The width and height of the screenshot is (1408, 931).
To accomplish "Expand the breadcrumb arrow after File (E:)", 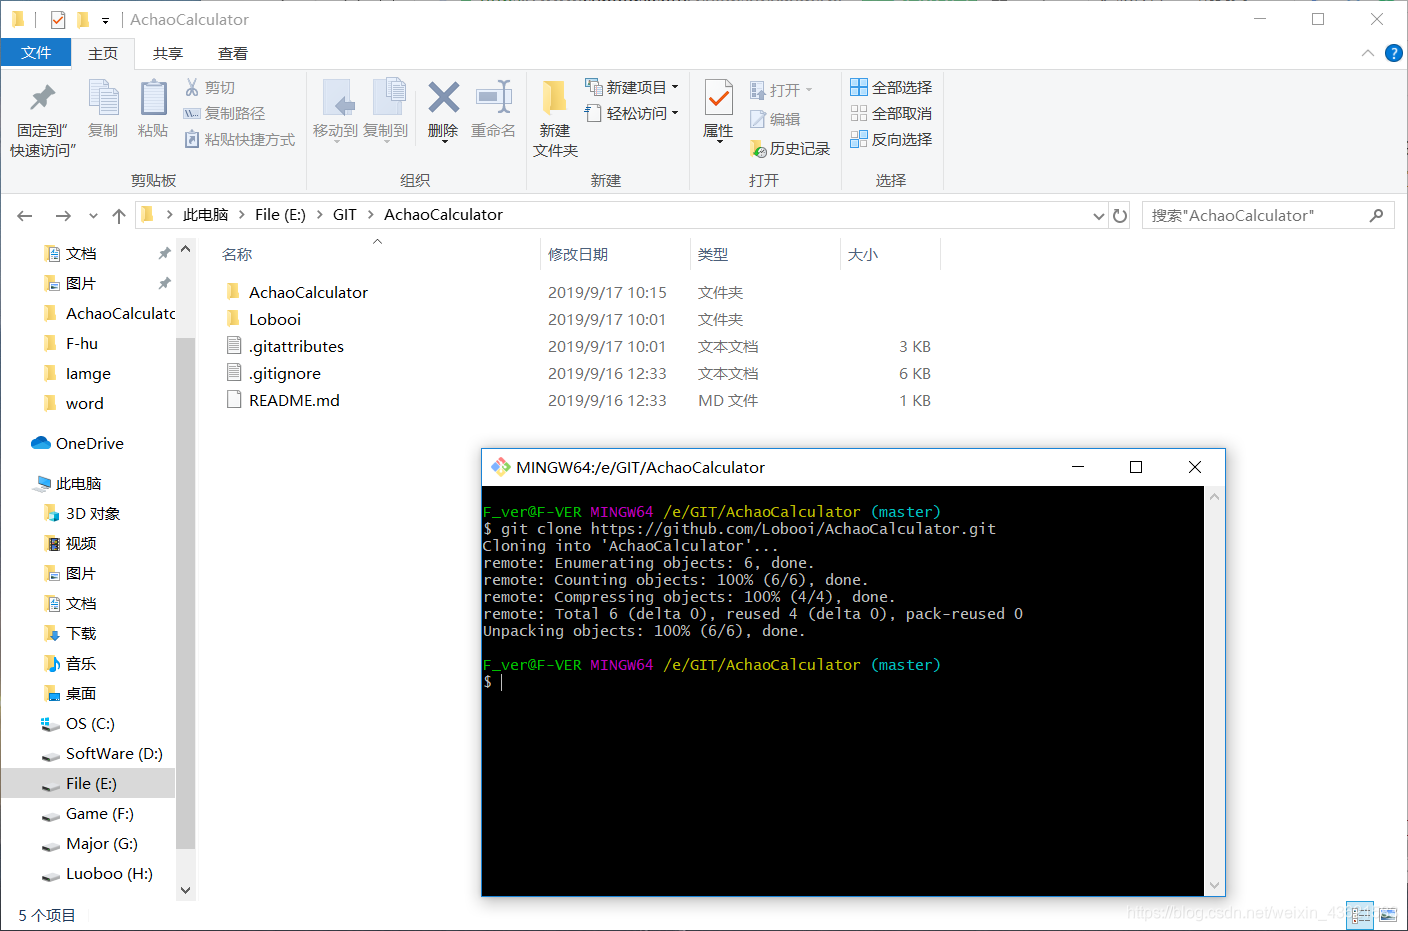I will point(320,215).
